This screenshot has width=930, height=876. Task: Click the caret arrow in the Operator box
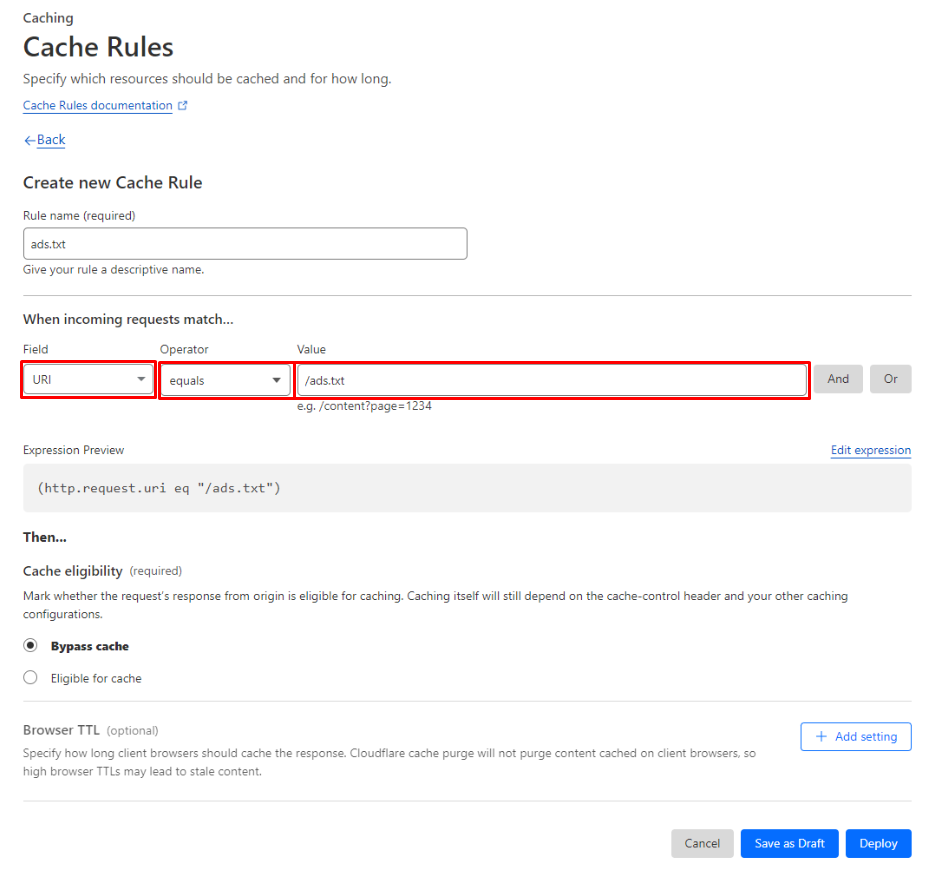[x=276, y=381]
